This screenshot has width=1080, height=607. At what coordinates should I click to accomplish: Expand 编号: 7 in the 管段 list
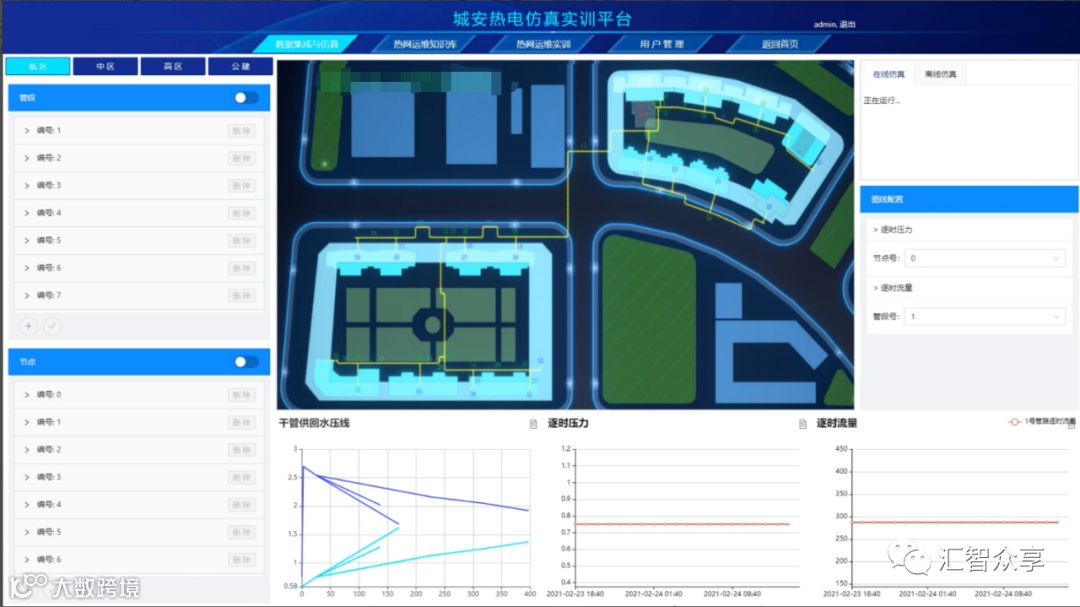27,296
